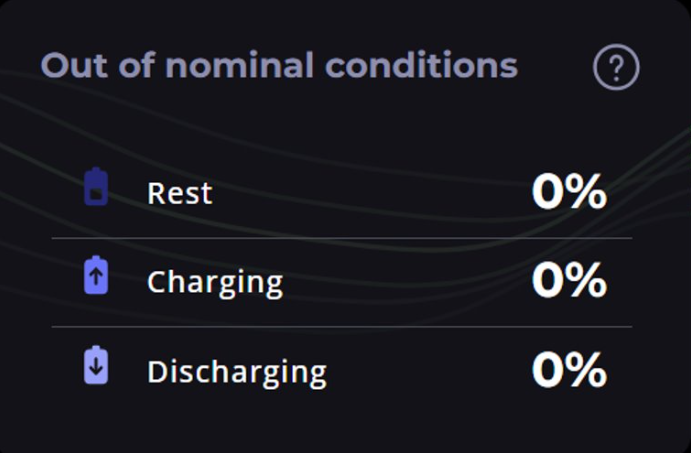Click the Rest 0% value
691x453 pixels.
pos(568,192)
